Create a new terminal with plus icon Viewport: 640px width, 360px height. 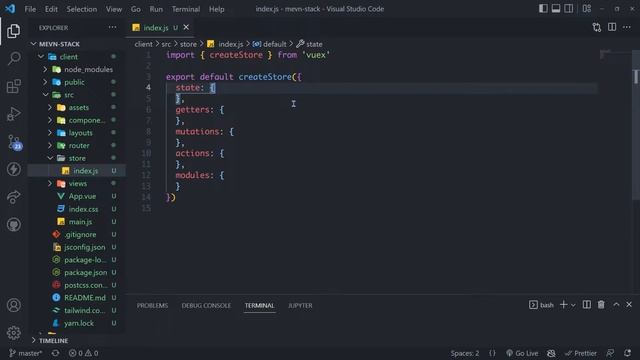(564, 305)
